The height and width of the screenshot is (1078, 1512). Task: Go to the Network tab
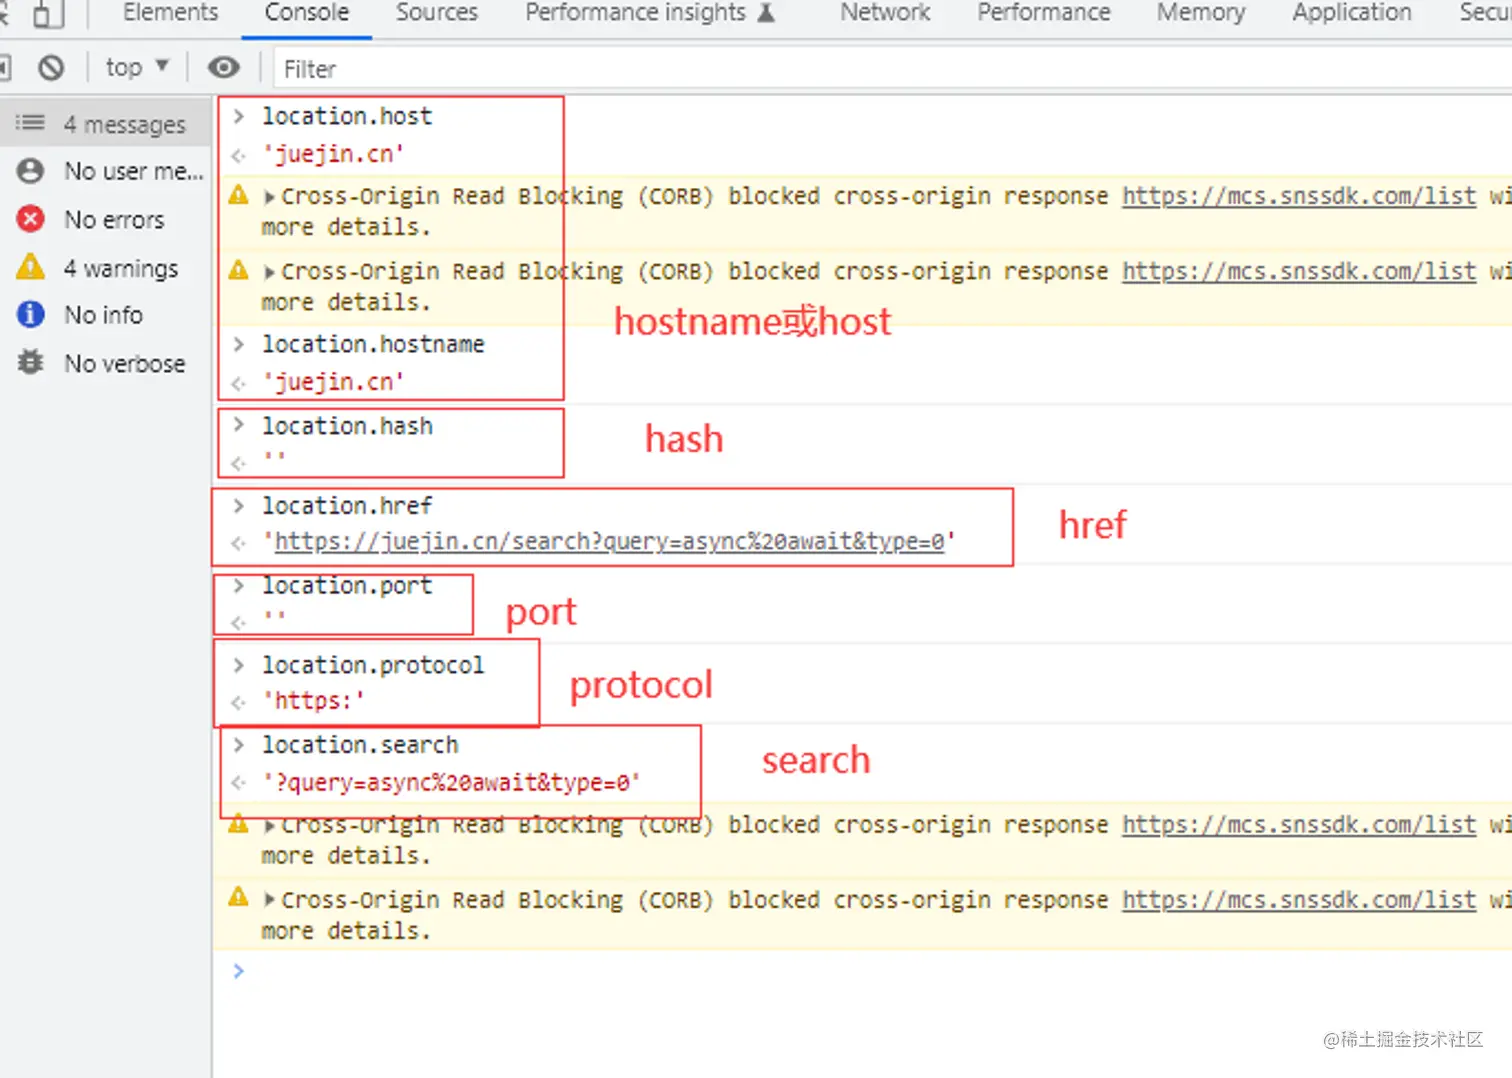pos(885,13)
